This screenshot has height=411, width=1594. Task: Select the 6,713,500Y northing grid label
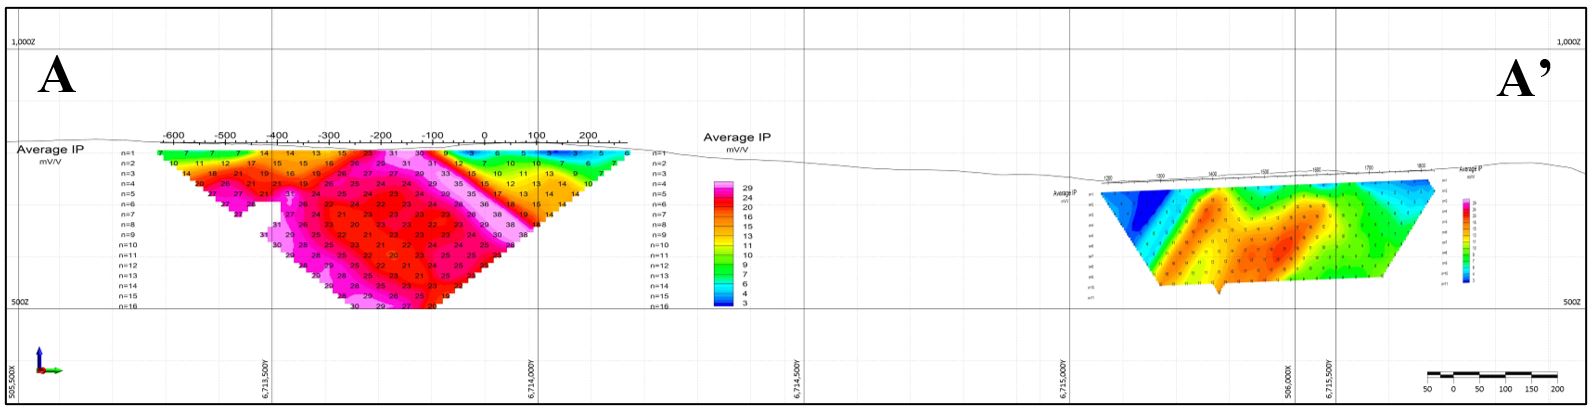coord(267,380)
